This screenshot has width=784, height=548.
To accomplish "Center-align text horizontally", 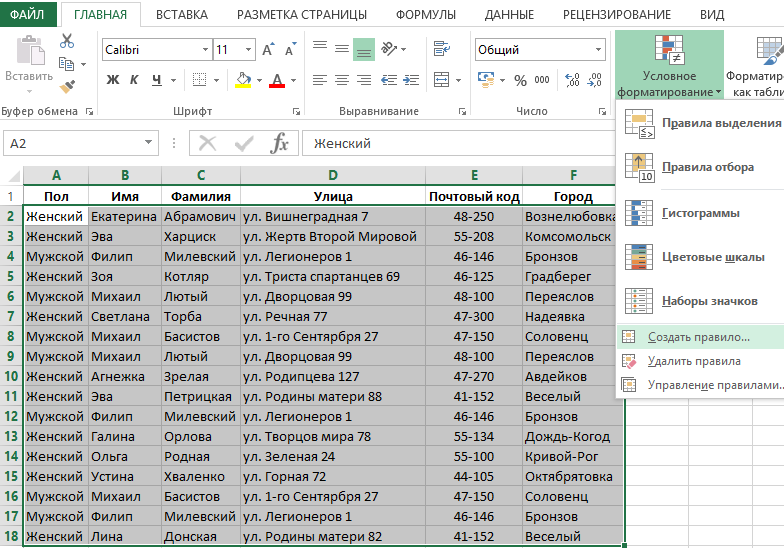I will point(342,80).
